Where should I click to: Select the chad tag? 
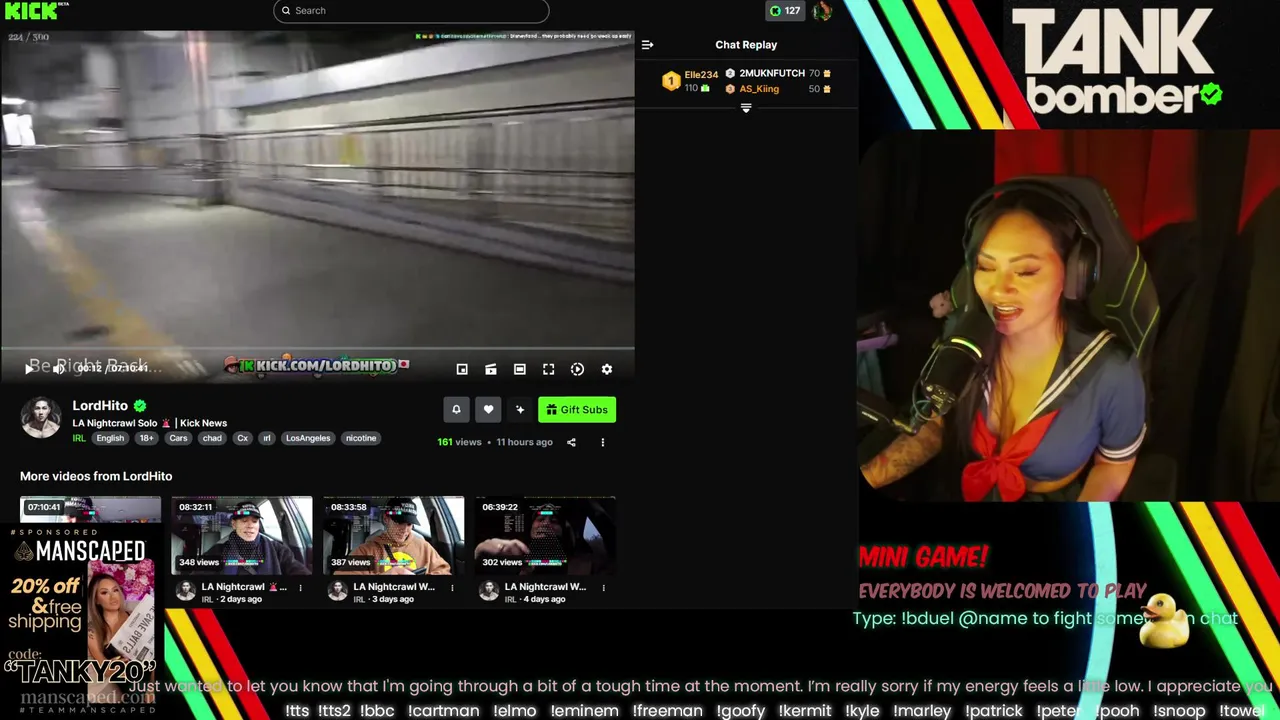[212, 438]
